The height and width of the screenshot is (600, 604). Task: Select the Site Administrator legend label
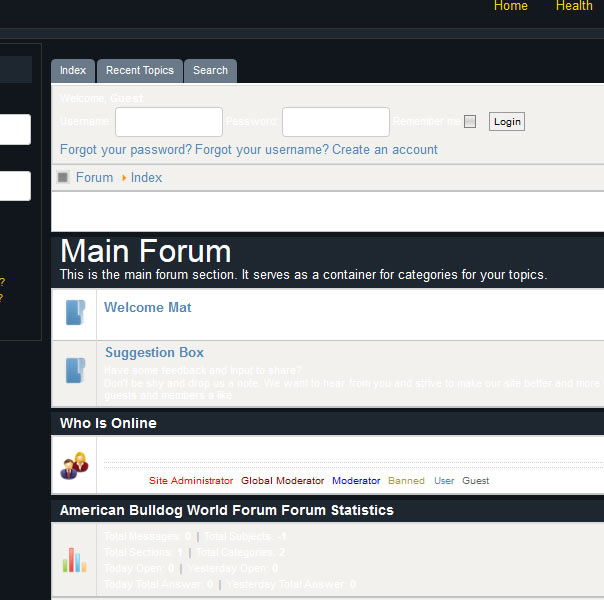[191, 481]
